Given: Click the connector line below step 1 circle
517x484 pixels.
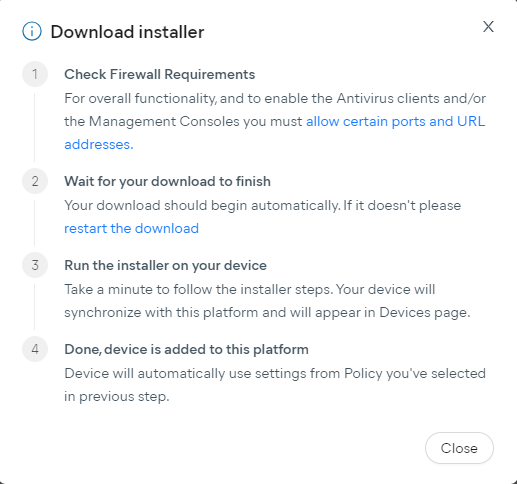Looking at the screenshot, I should 35,127.
